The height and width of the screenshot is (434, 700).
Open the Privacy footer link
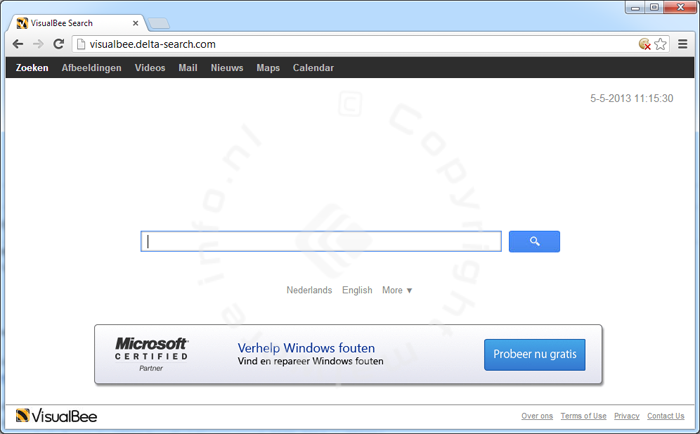coord(627,416)
